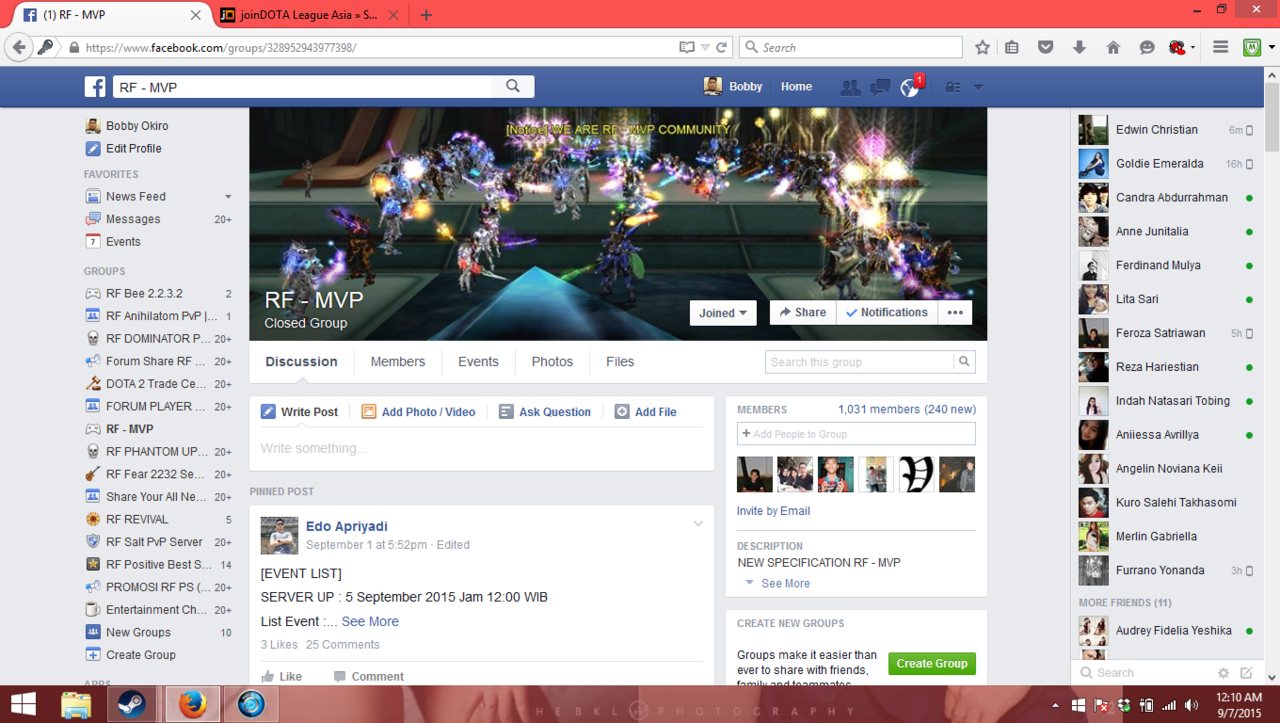
Task: Click the Pocket icon in toolbar
Action: [x=1045, y=47]
